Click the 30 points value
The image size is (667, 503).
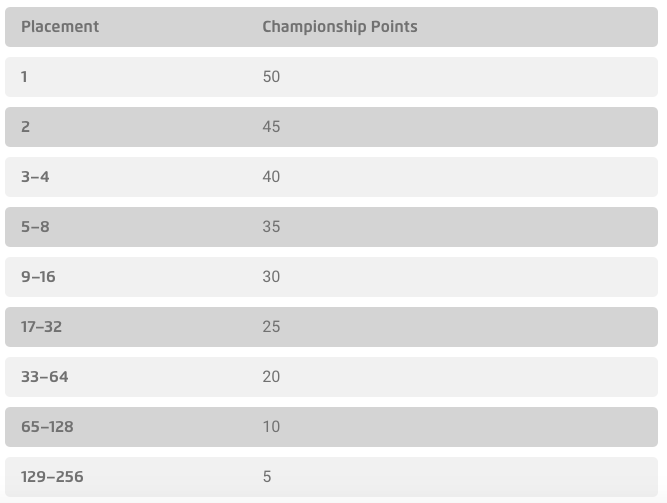click(x=271, y=277)
